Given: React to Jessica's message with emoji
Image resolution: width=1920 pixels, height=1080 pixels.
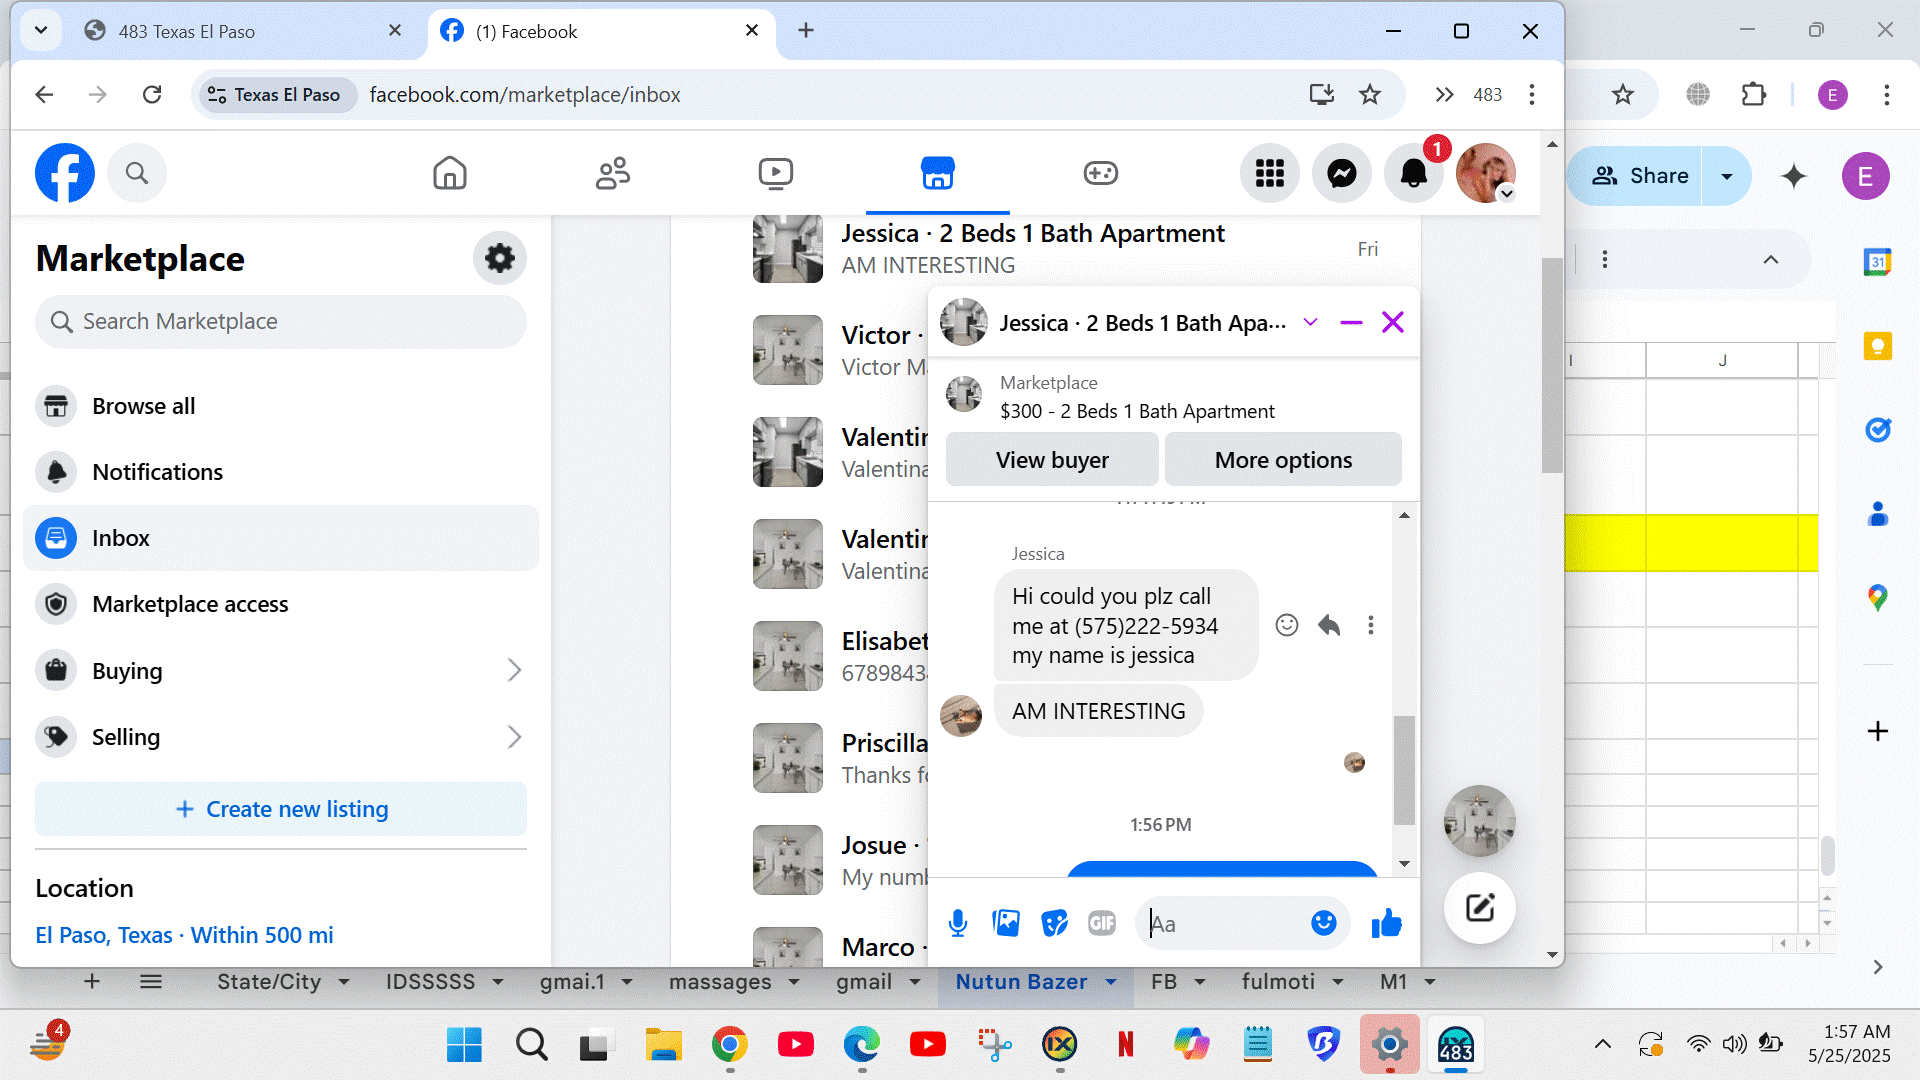Looking at the screenshot, I should click(x=1287, y=625).
